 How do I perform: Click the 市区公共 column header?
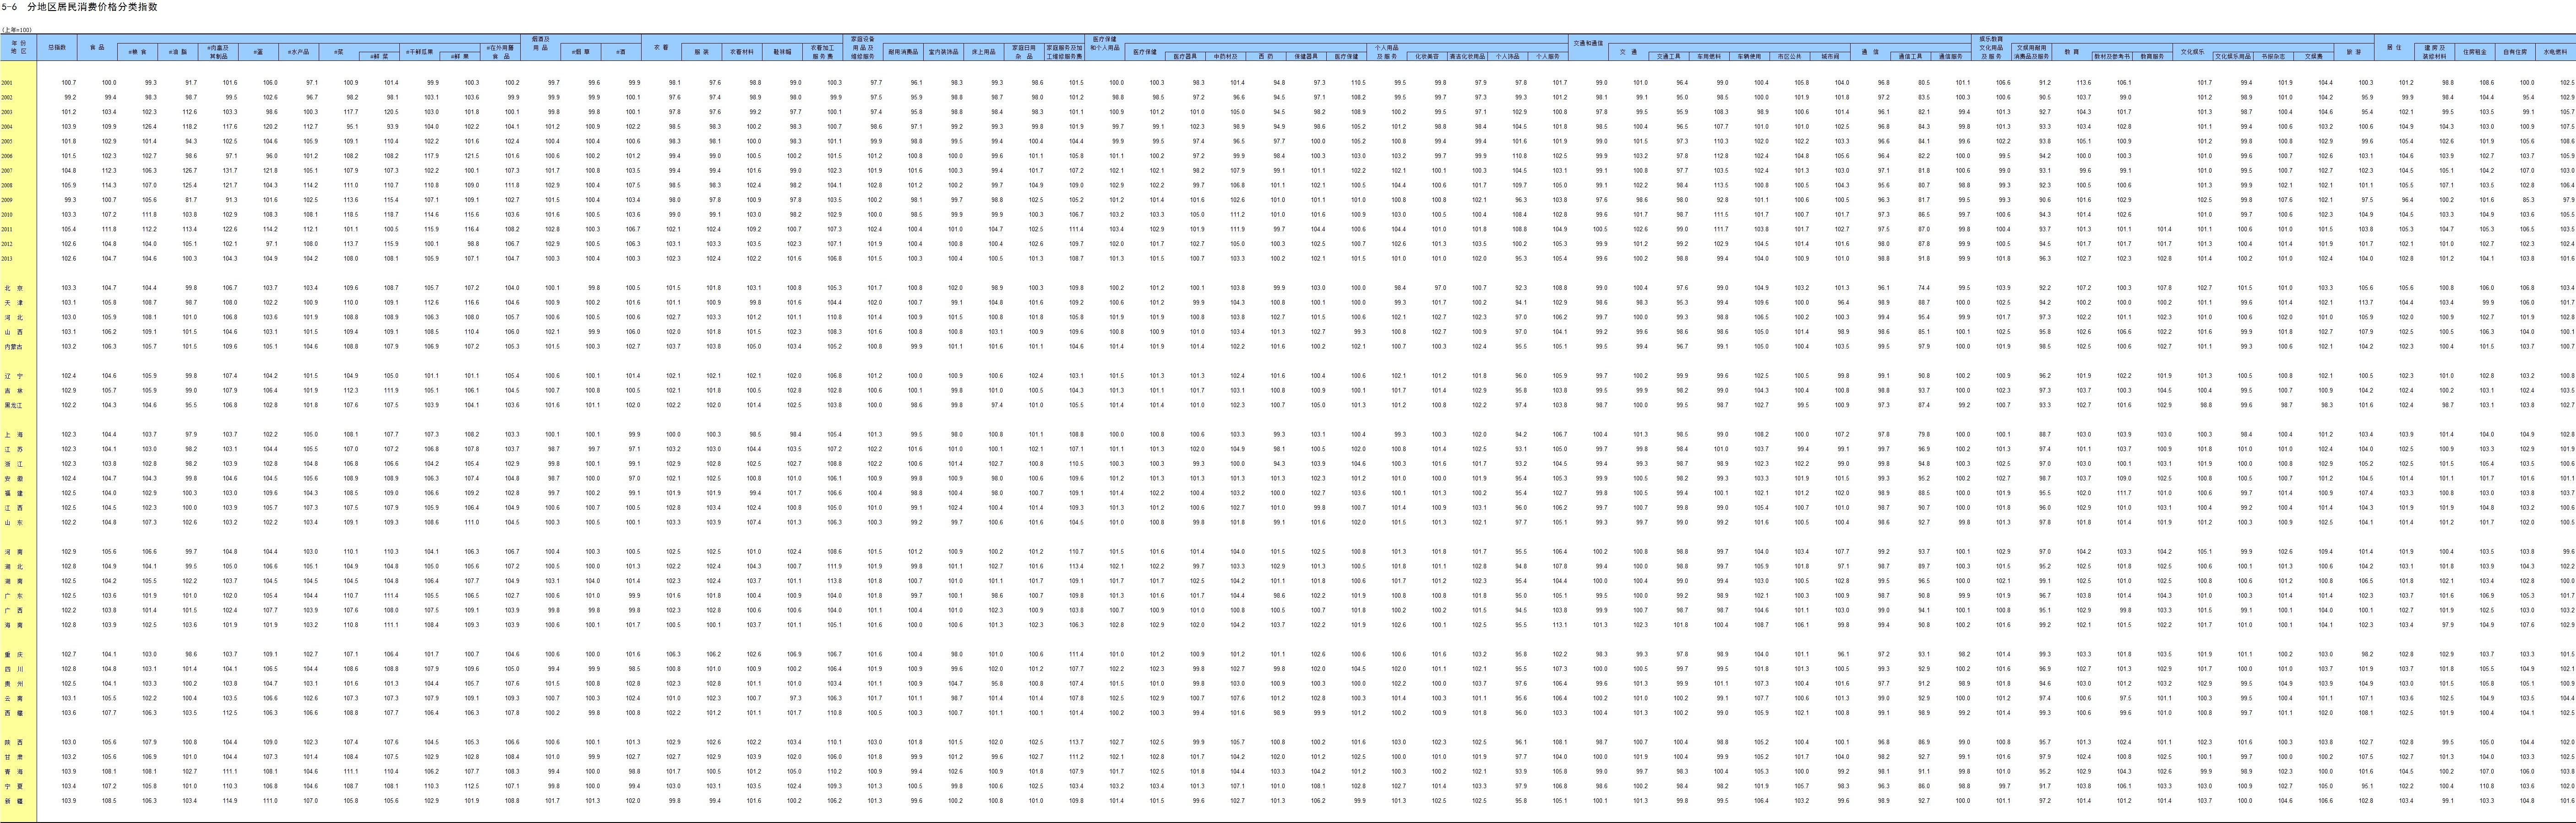(1790, 56)
